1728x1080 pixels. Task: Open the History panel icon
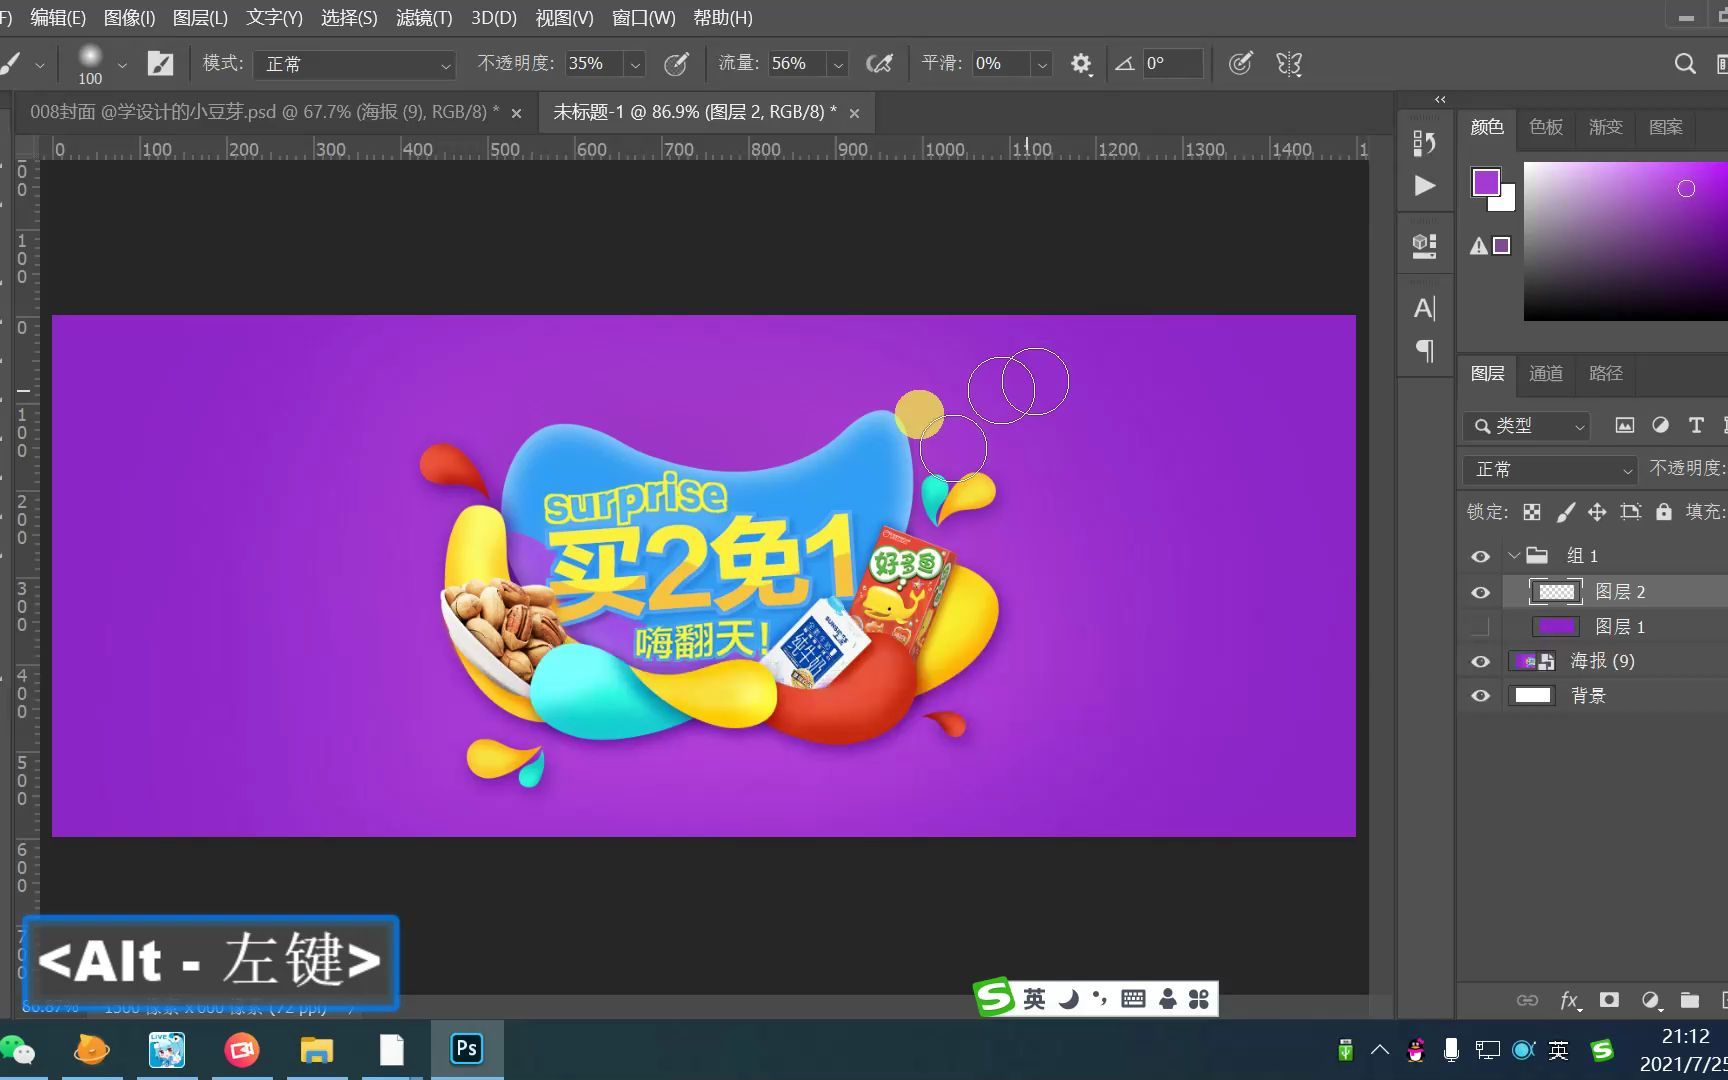(1425, 143)
